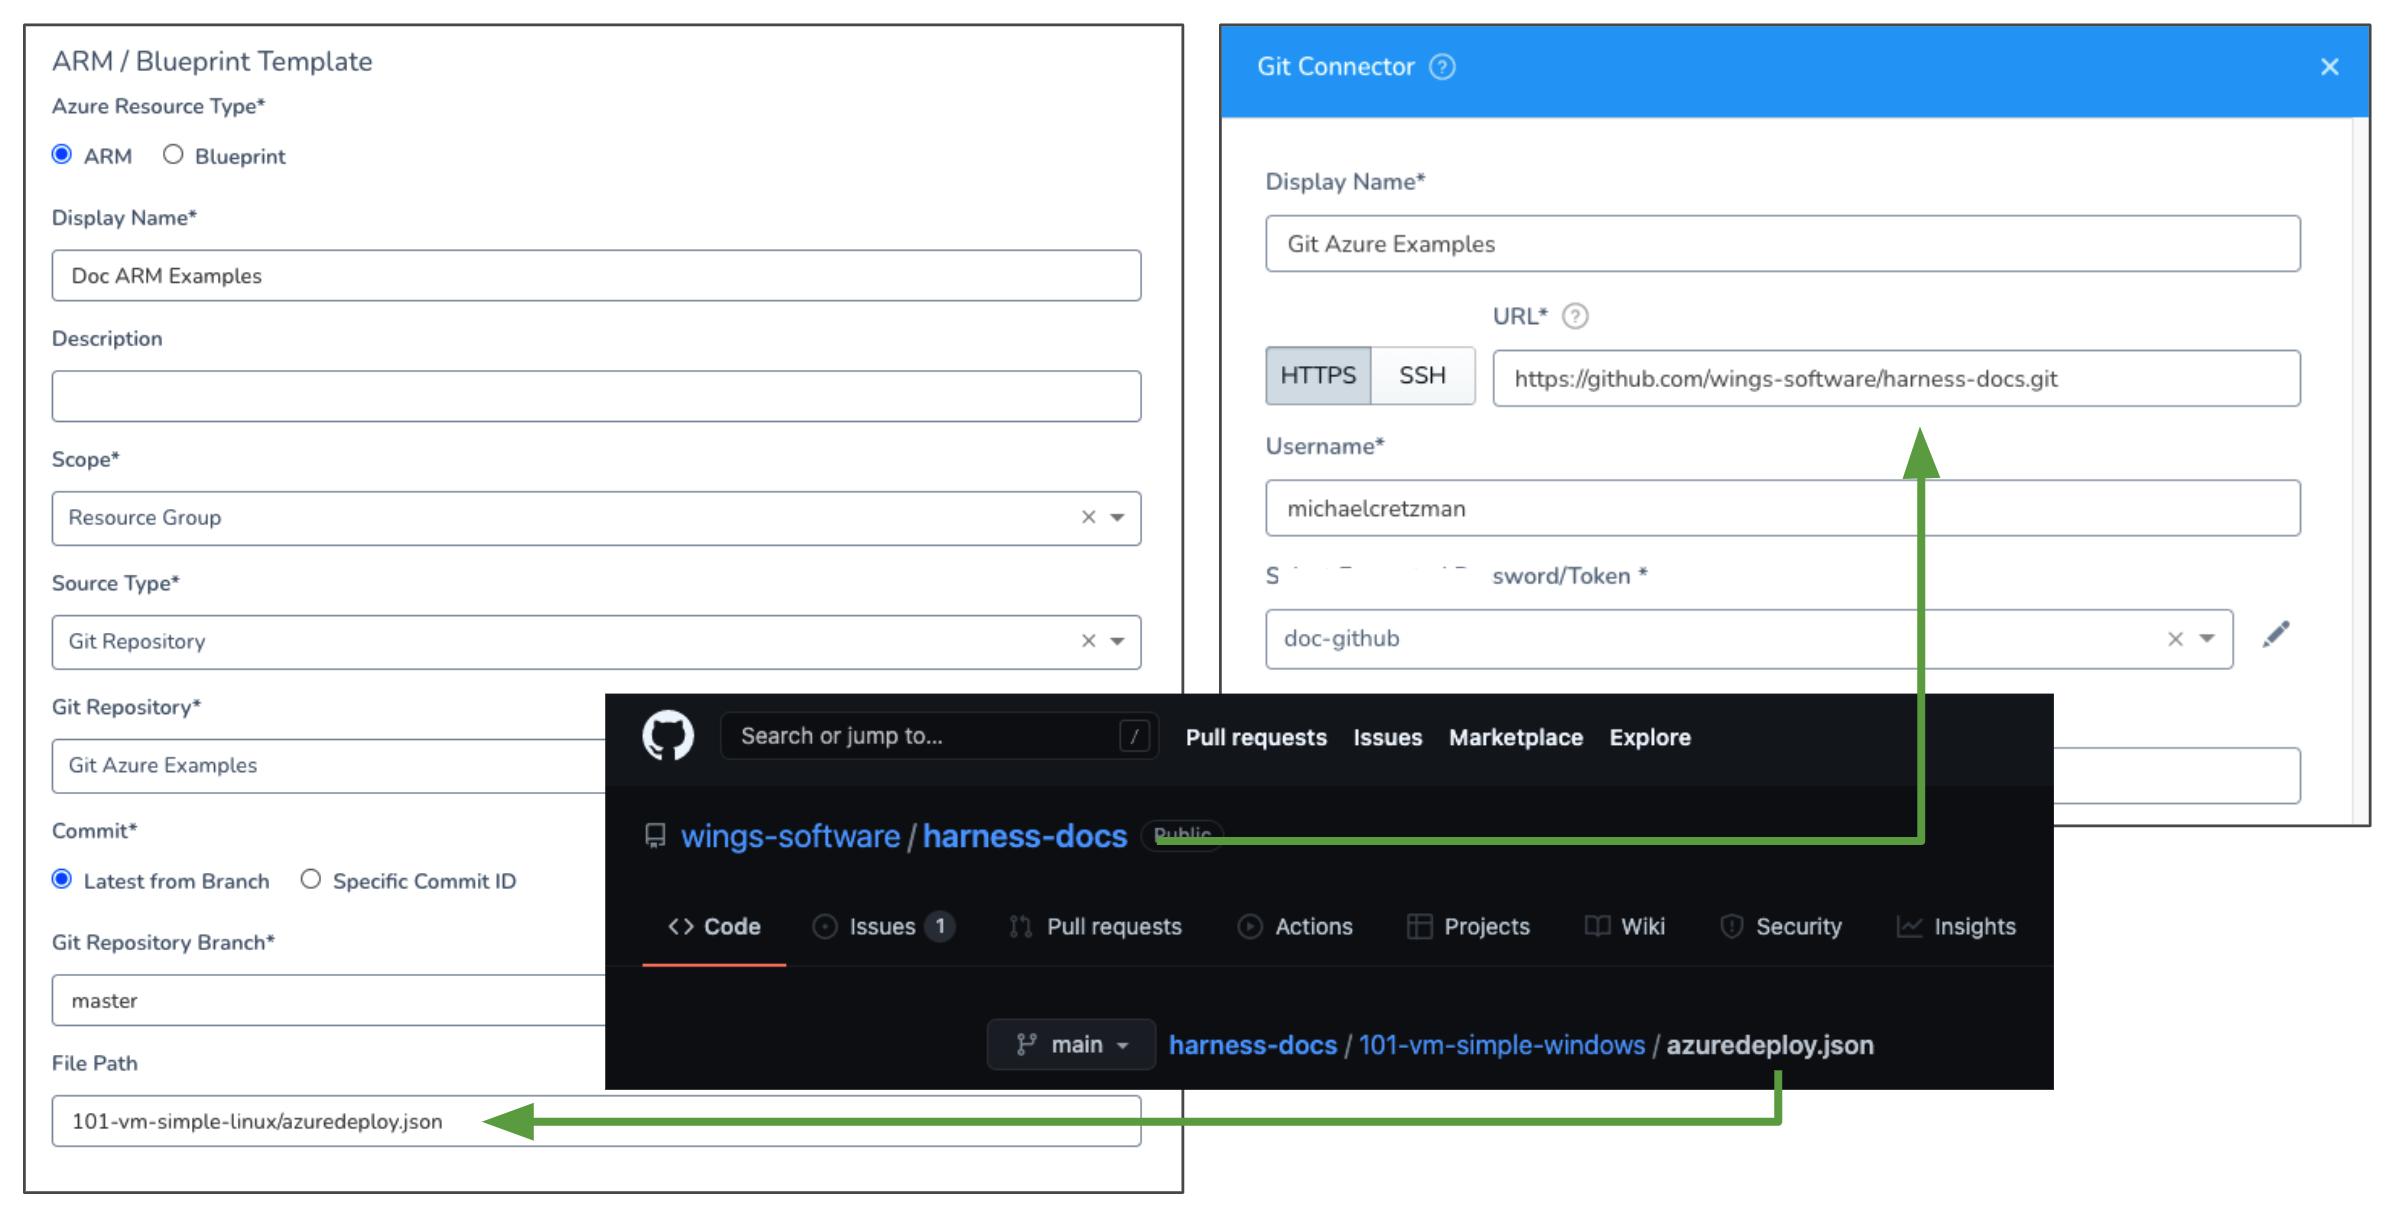Clear the doc-github secret selection
The image size is (2385, 1207).
[2175, 639]
